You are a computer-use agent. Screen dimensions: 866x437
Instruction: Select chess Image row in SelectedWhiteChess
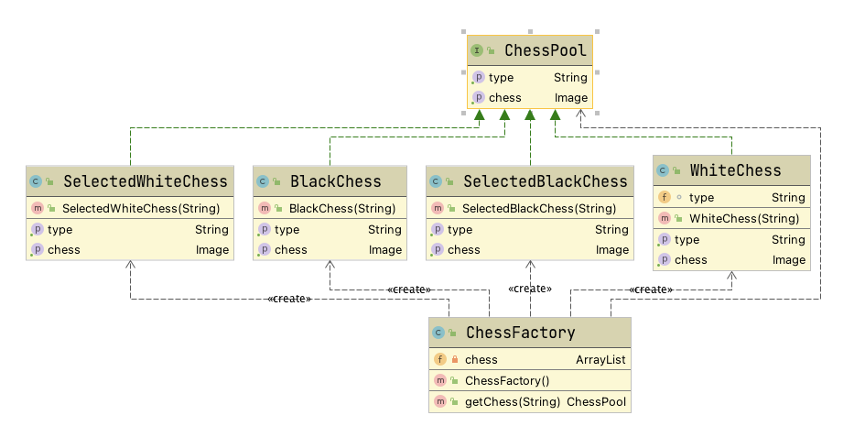point(130,250)
